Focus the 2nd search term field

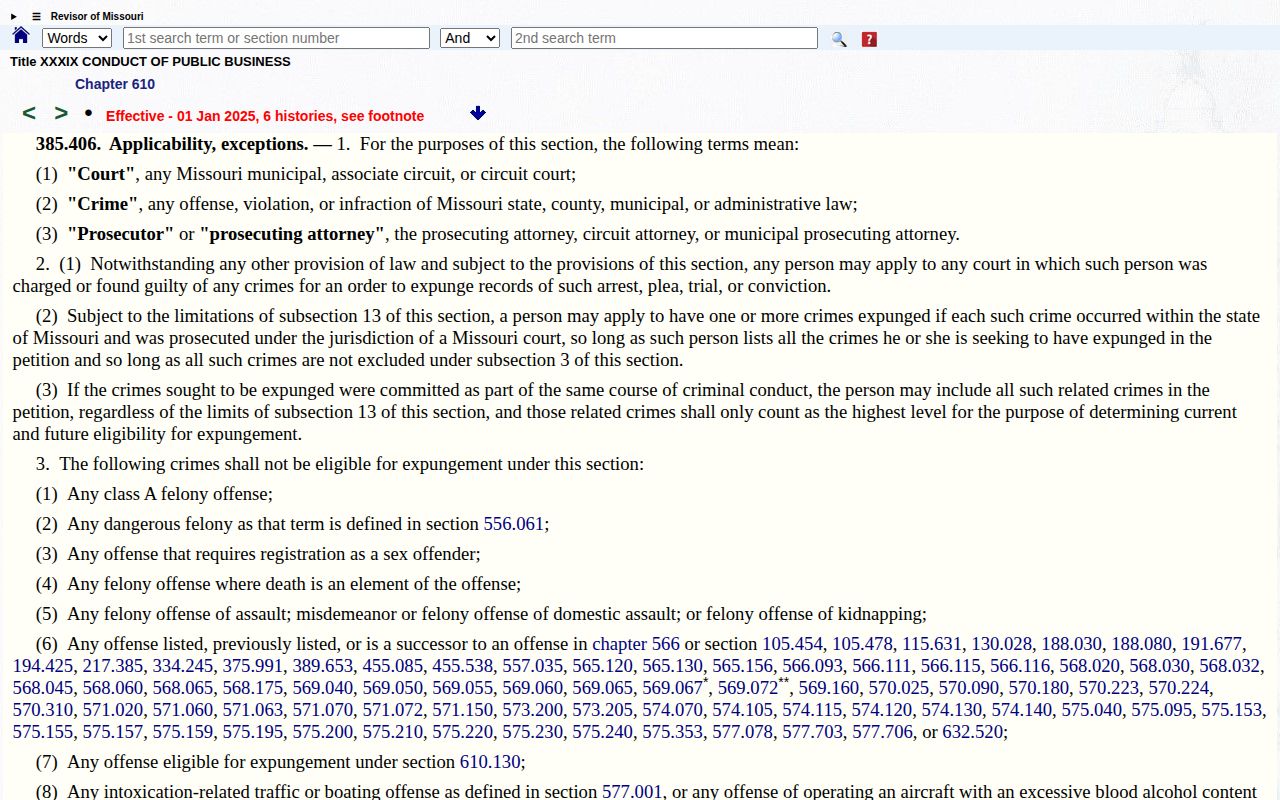(664, 38)
